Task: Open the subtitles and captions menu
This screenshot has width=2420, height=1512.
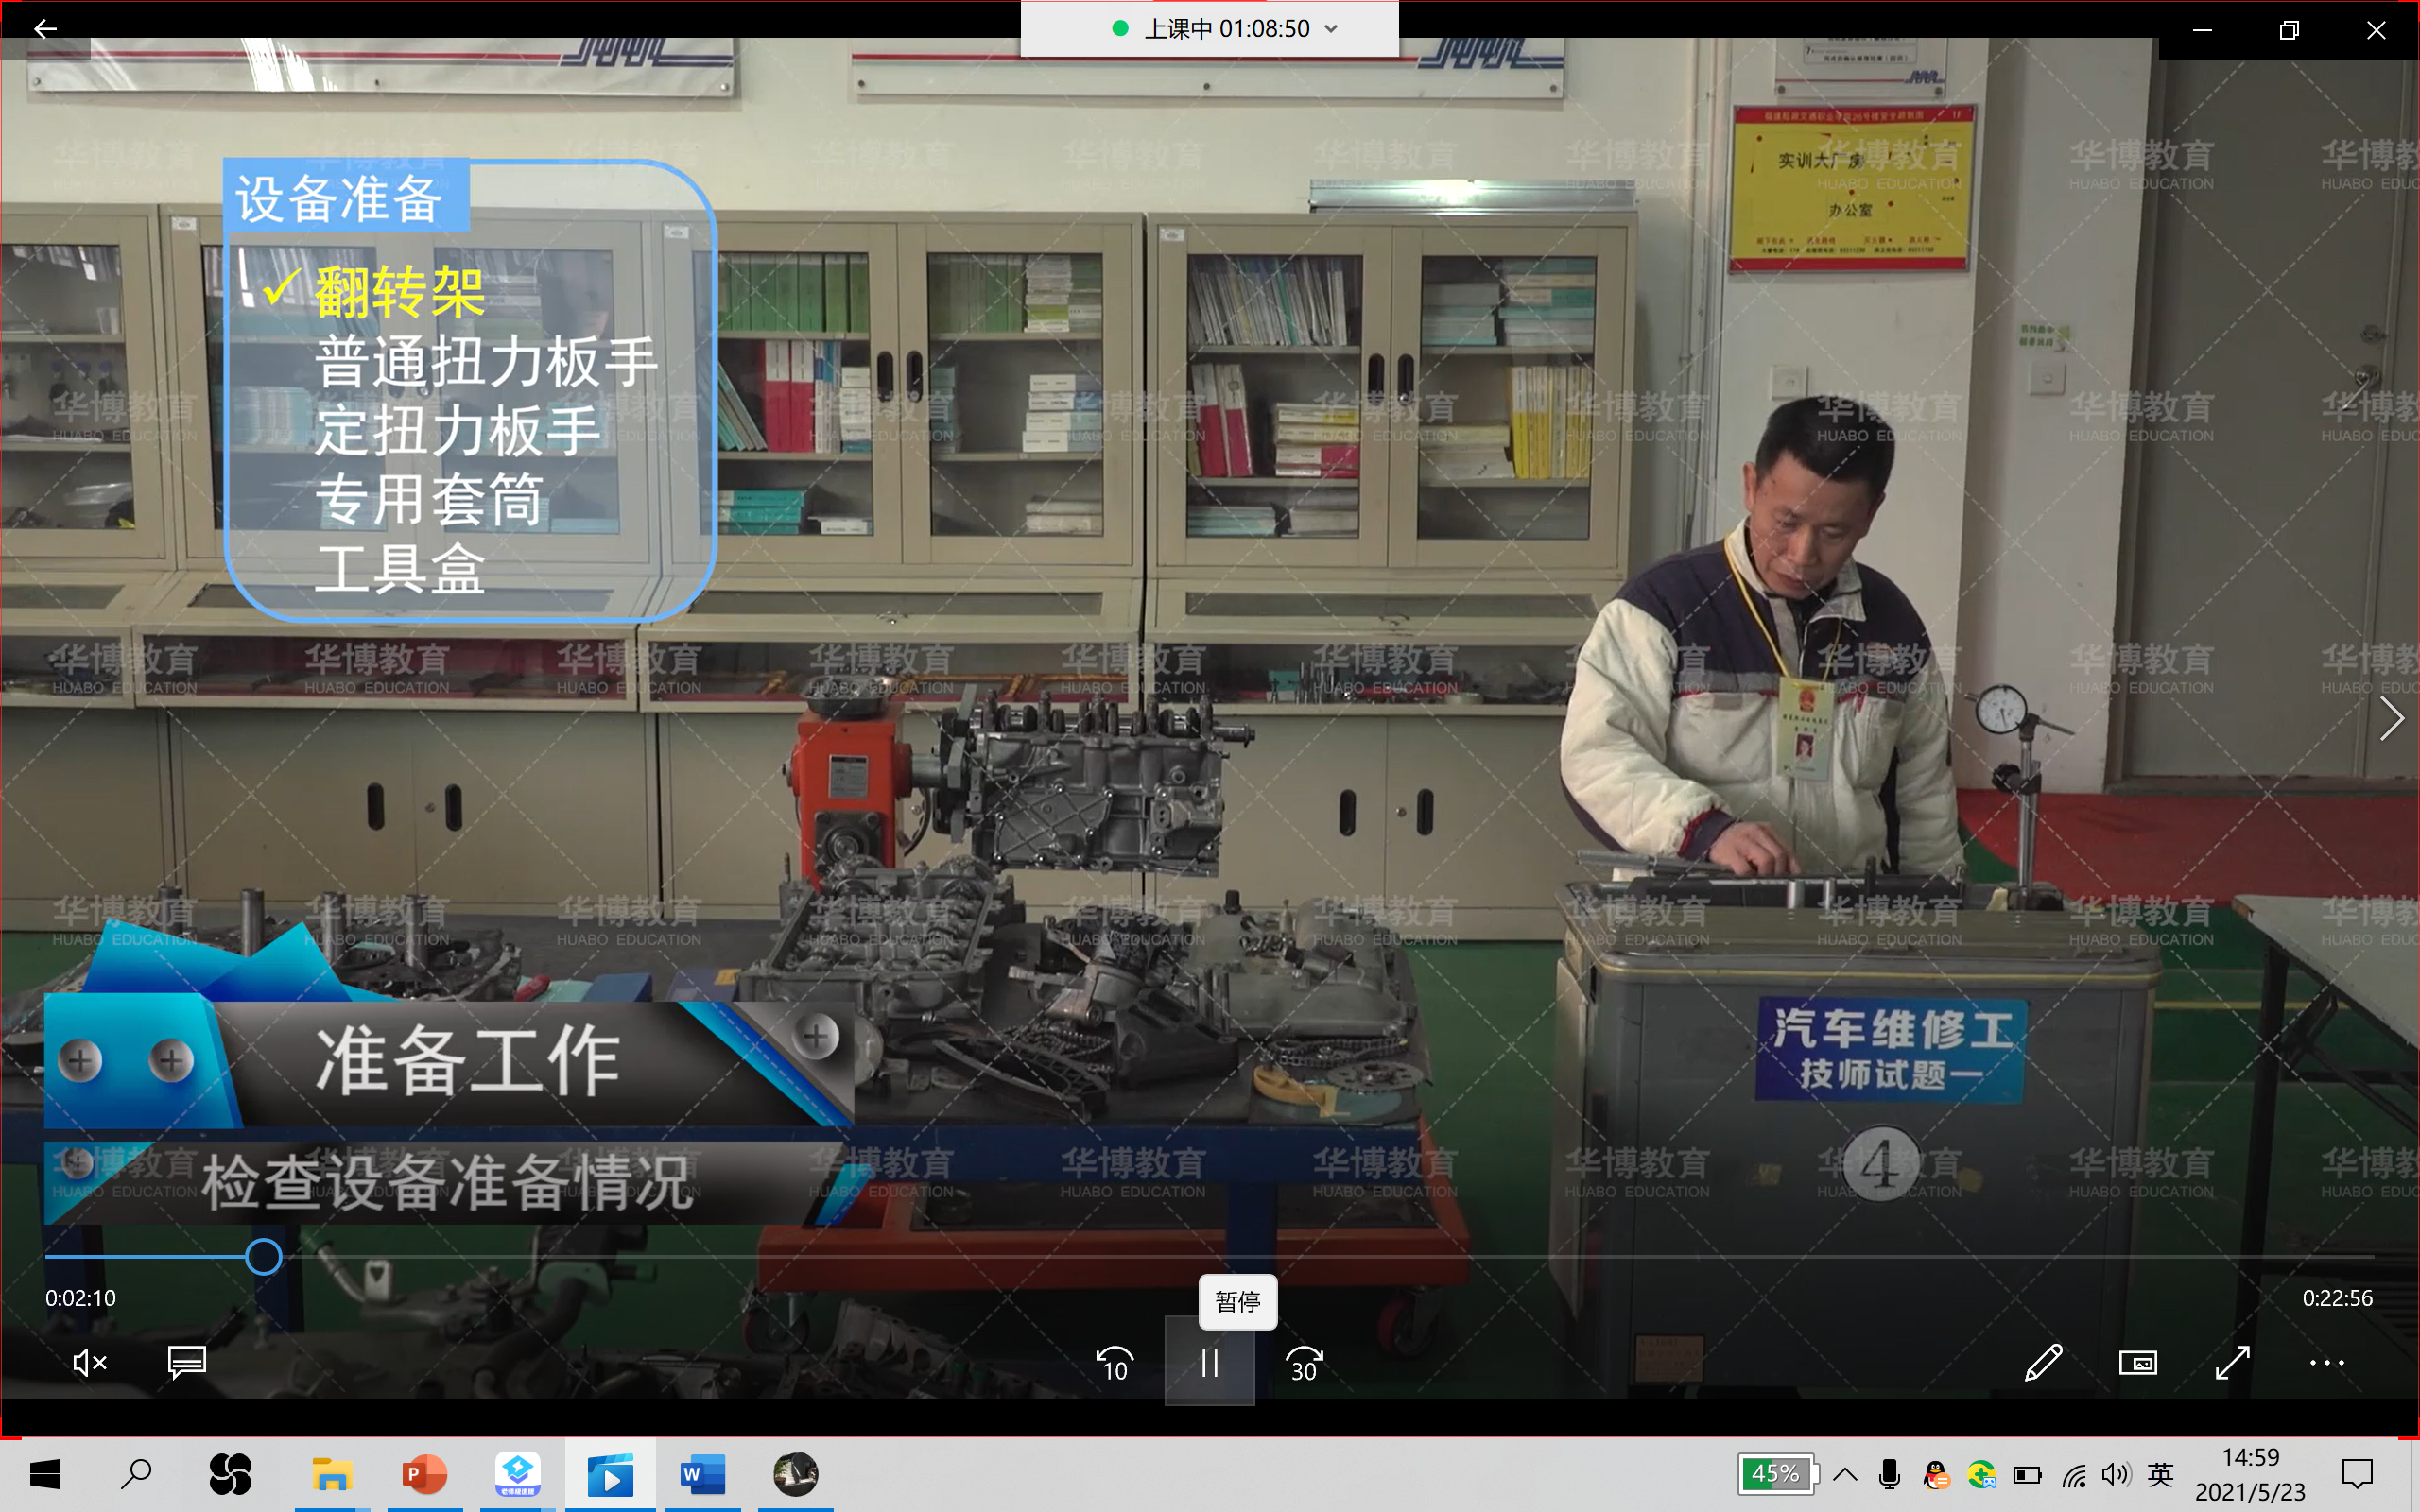Action: click(x=186, y=1363)
